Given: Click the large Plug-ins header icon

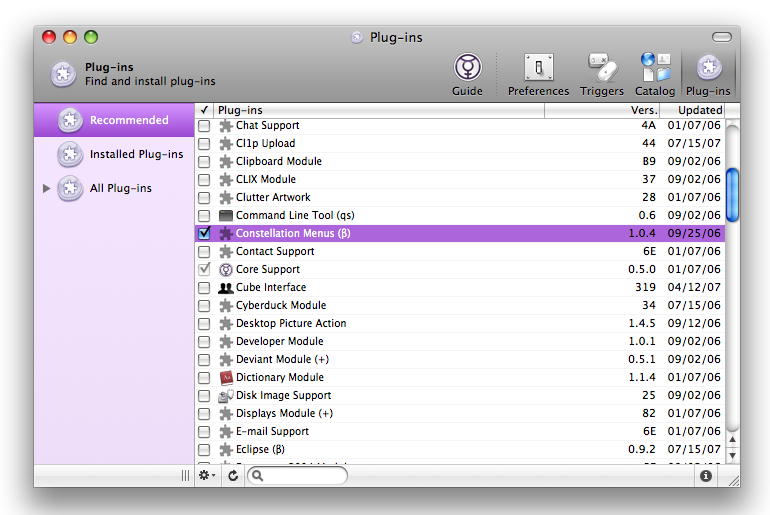Looking at the screenshot, I should click(x=63, y=75).
